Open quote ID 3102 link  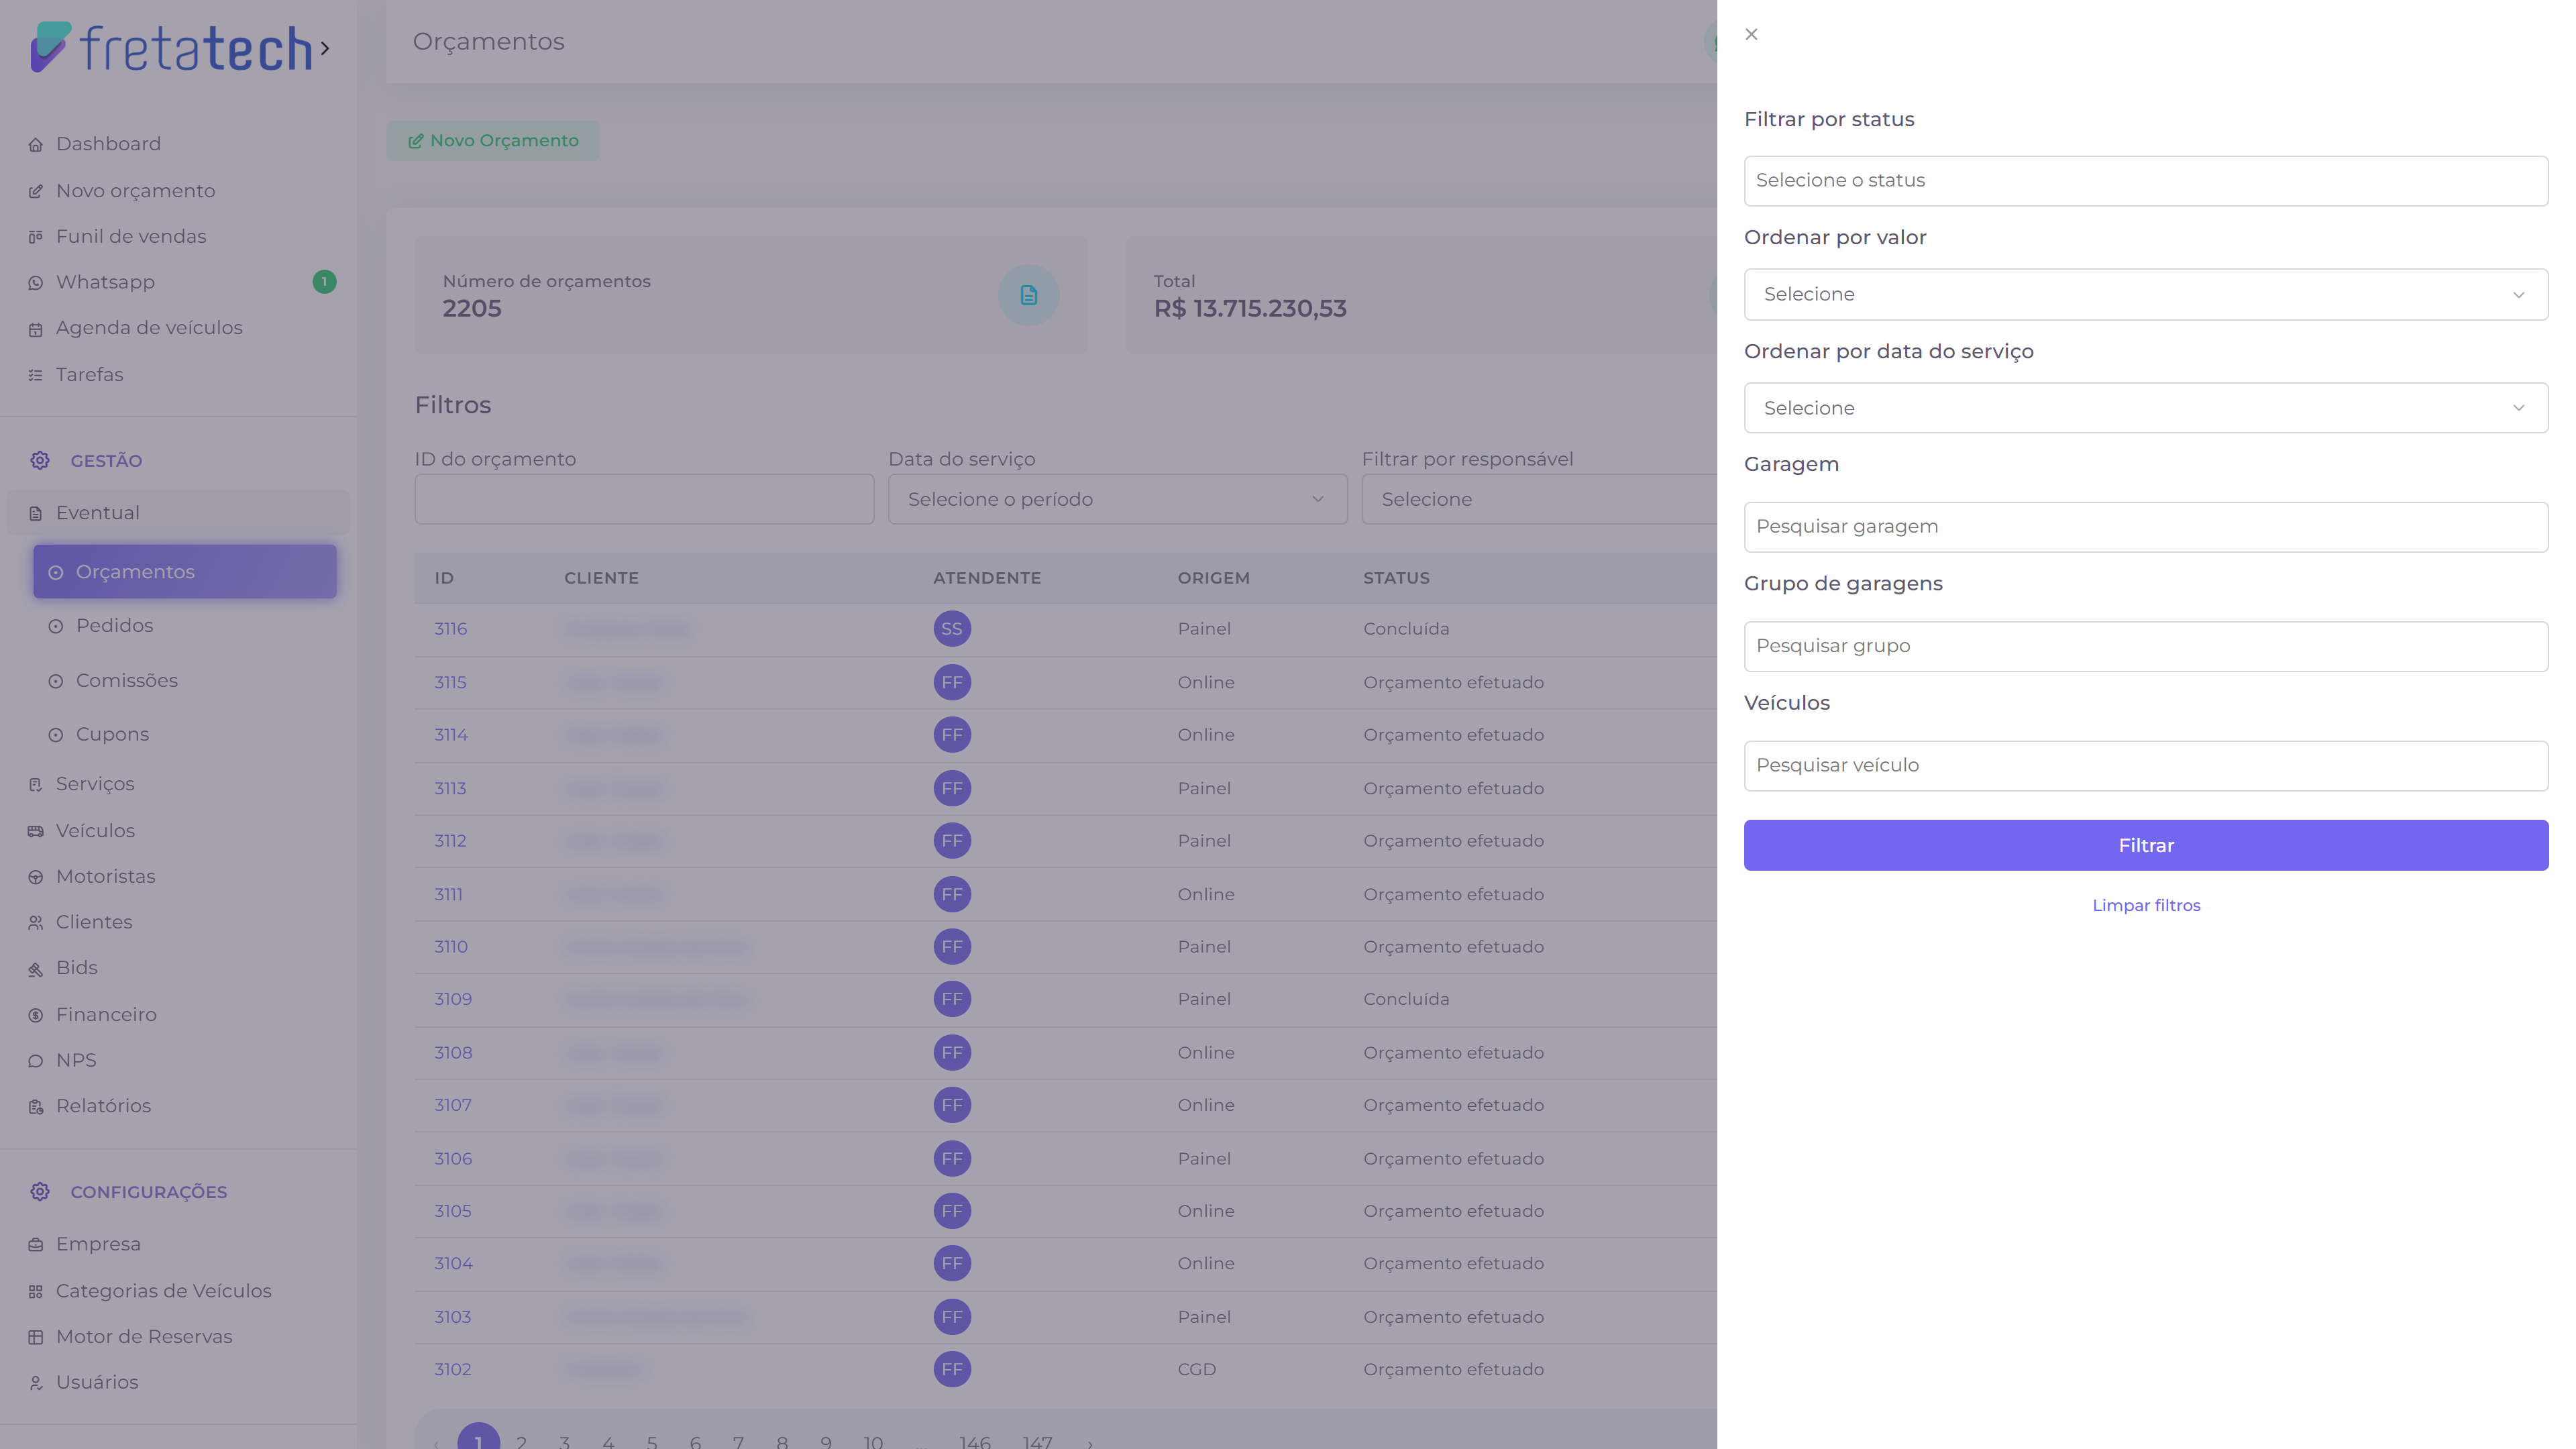click(x=452, y=1370)
